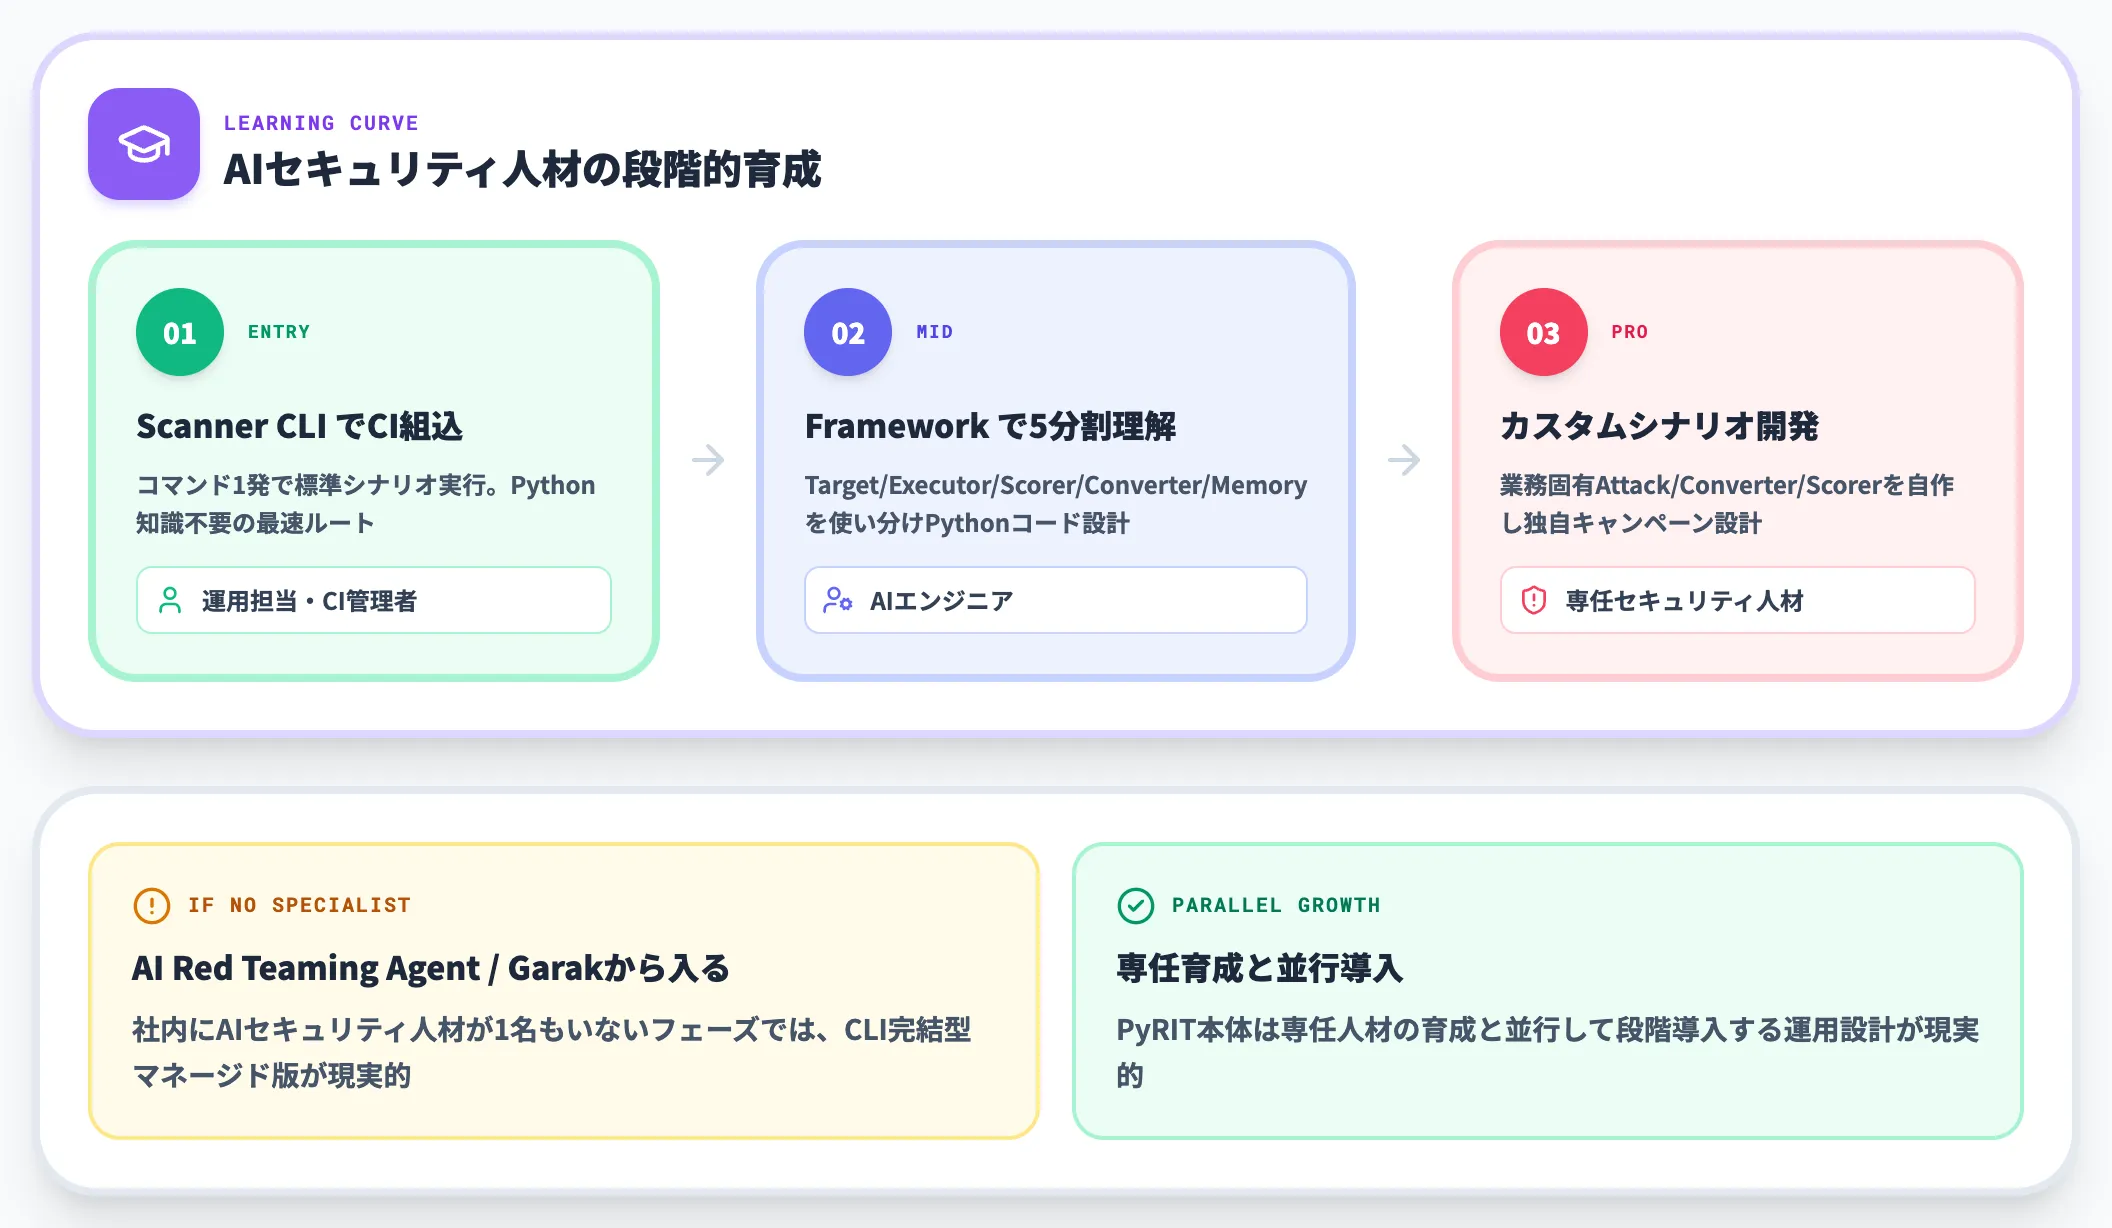Click the user-gear icon beside AIエンジニア
2112x1228 pixels.
click(x=838, y=600)
